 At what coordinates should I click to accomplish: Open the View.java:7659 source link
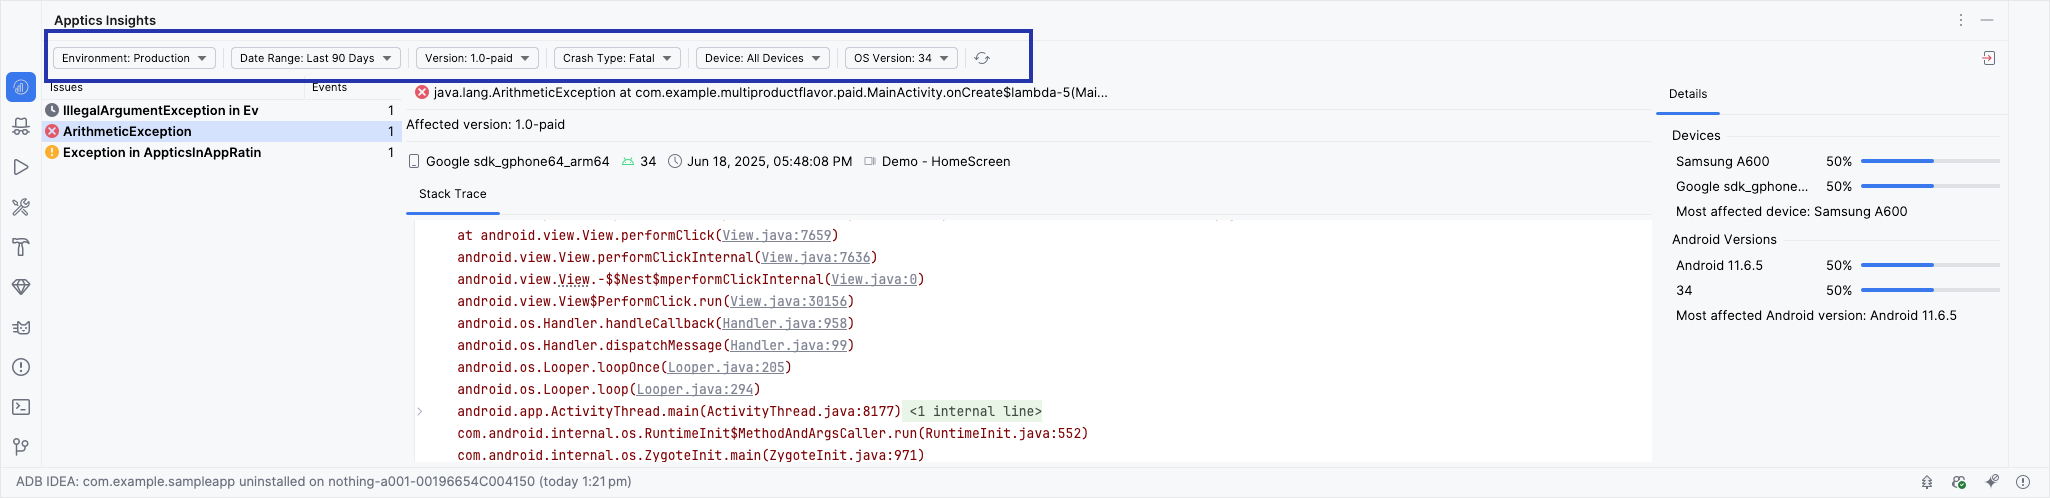coord(777,235)
